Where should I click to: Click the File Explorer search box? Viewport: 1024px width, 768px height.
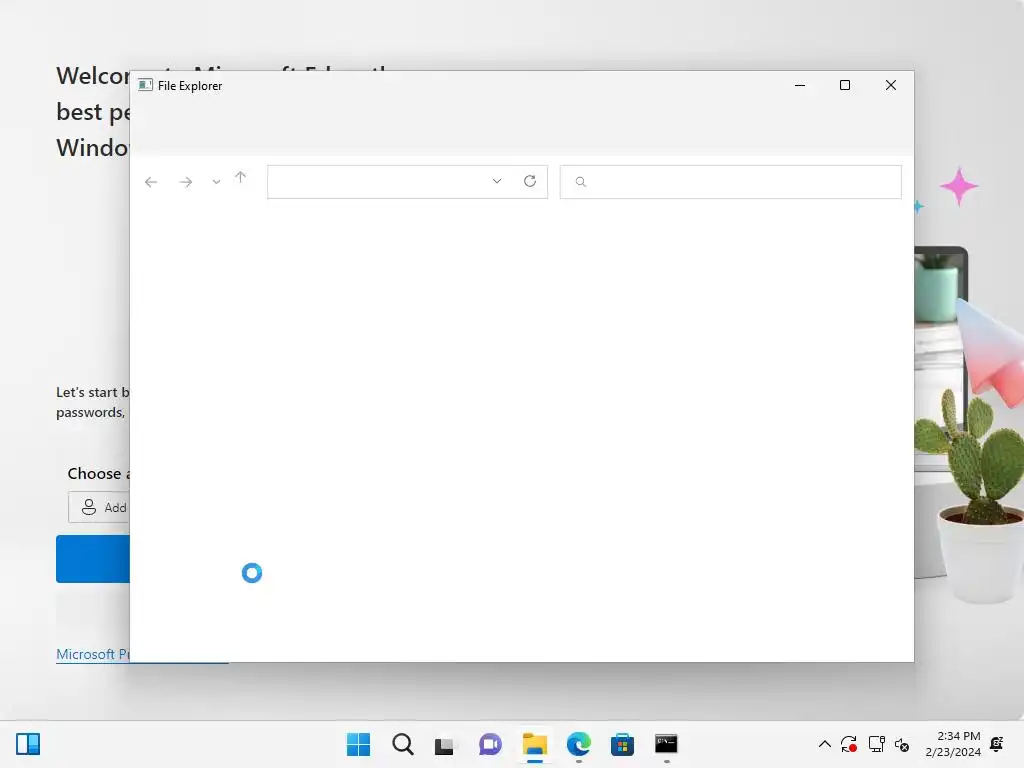[730, 182]
